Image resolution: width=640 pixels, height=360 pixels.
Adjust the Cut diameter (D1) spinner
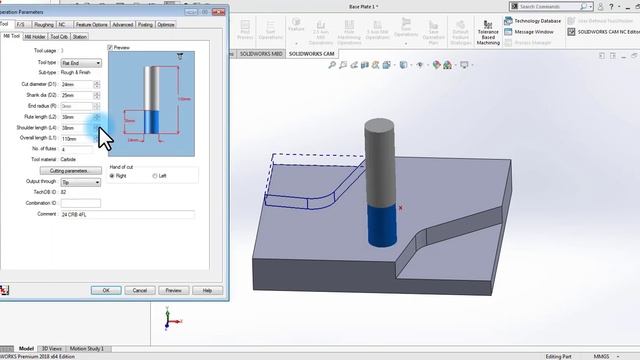click(x=97, y=84)
